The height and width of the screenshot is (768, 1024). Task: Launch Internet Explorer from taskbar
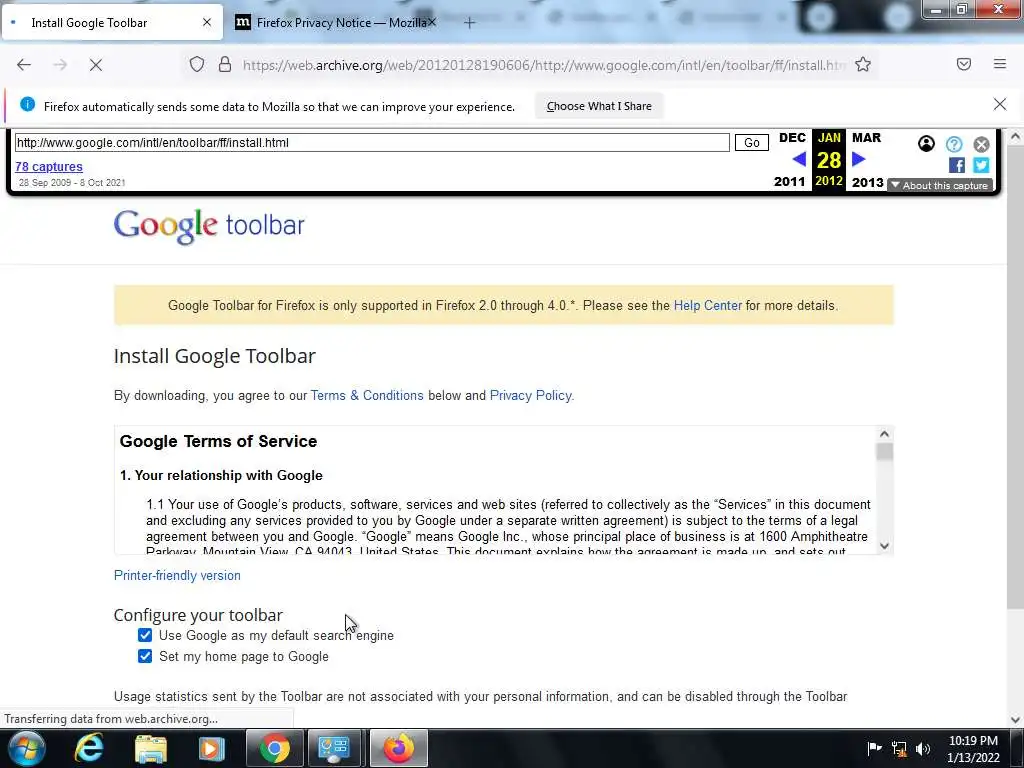(89, 748)
